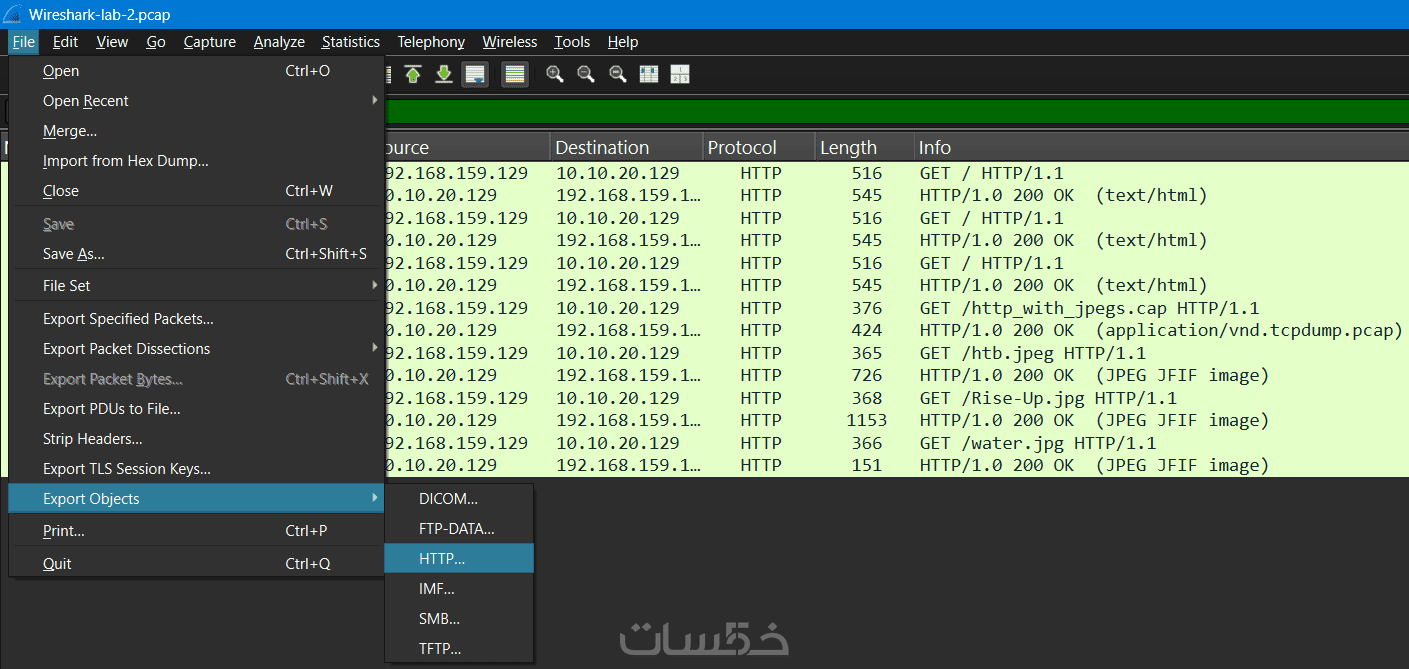Choose HTTP... export objects option

459,559
